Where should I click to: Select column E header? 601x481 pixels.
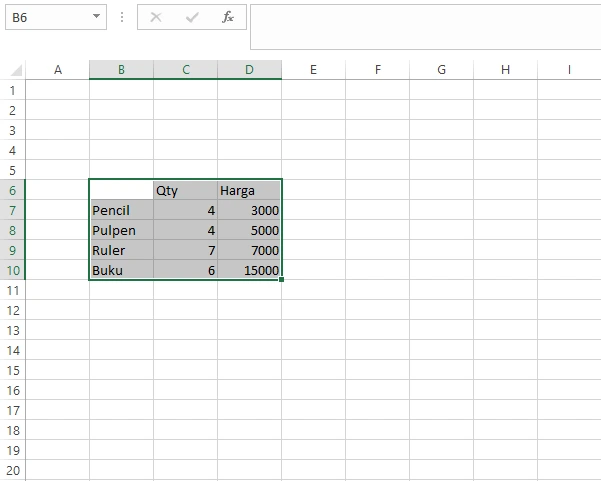coord(314,70)
